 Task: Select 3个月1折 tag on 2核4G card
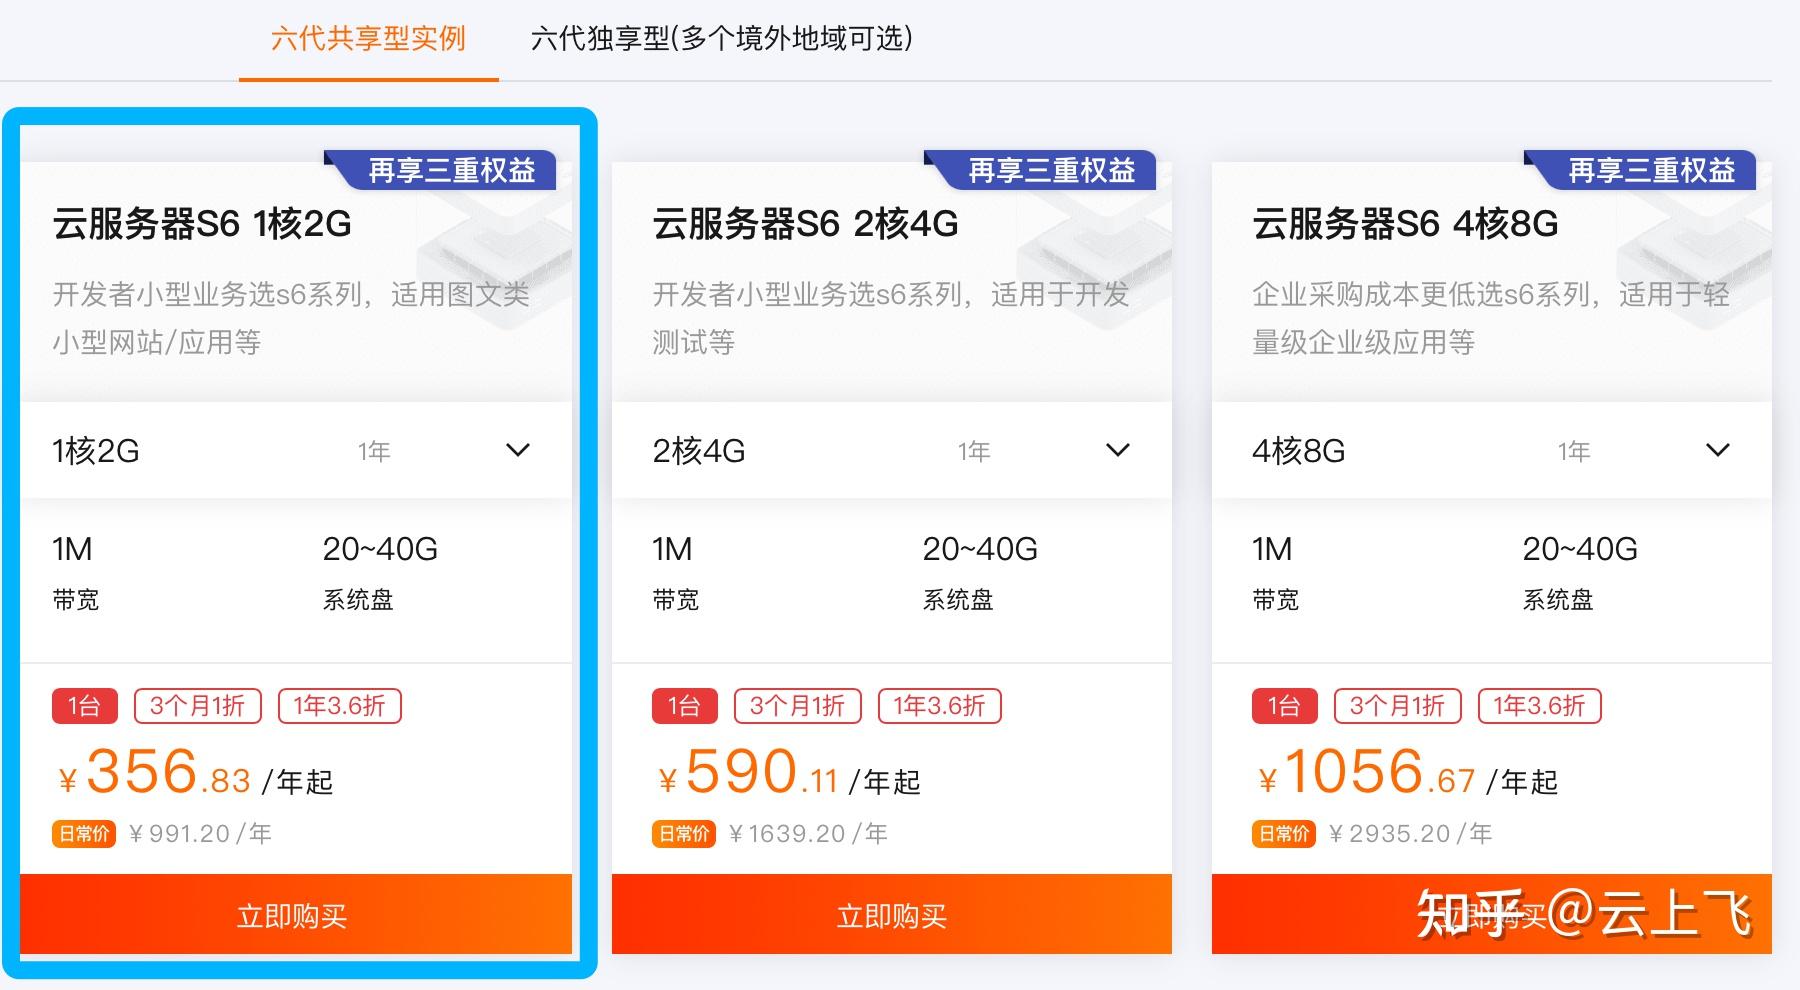pos(797,706)
